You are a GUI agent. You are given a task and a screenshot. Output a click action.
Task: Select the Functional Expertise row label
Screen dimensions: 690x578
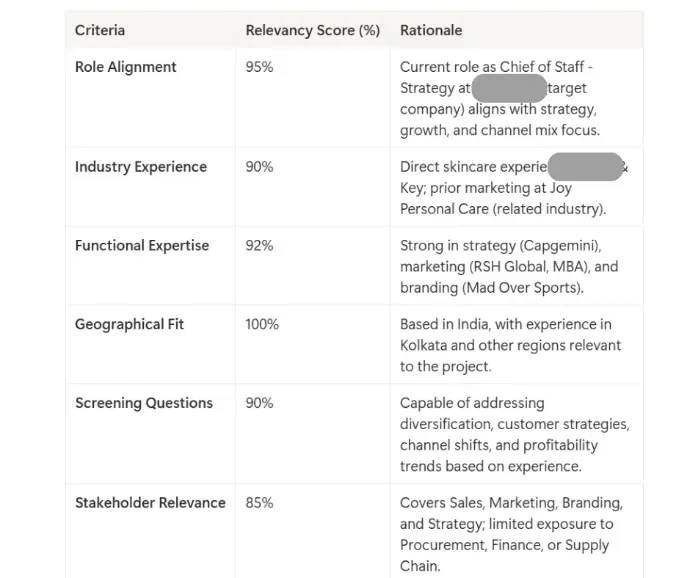[142, 245]
